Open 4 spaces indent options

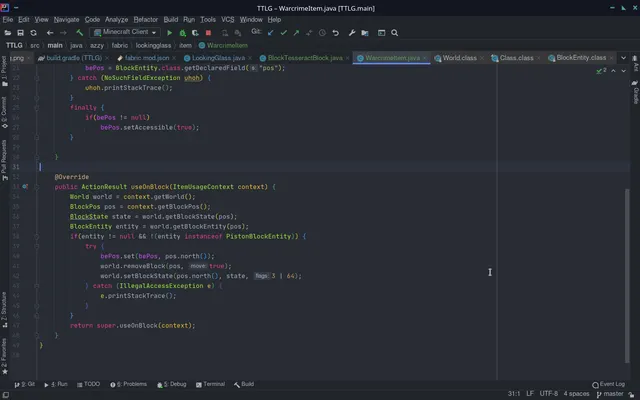pyautogui.click(x=576, y=394)
